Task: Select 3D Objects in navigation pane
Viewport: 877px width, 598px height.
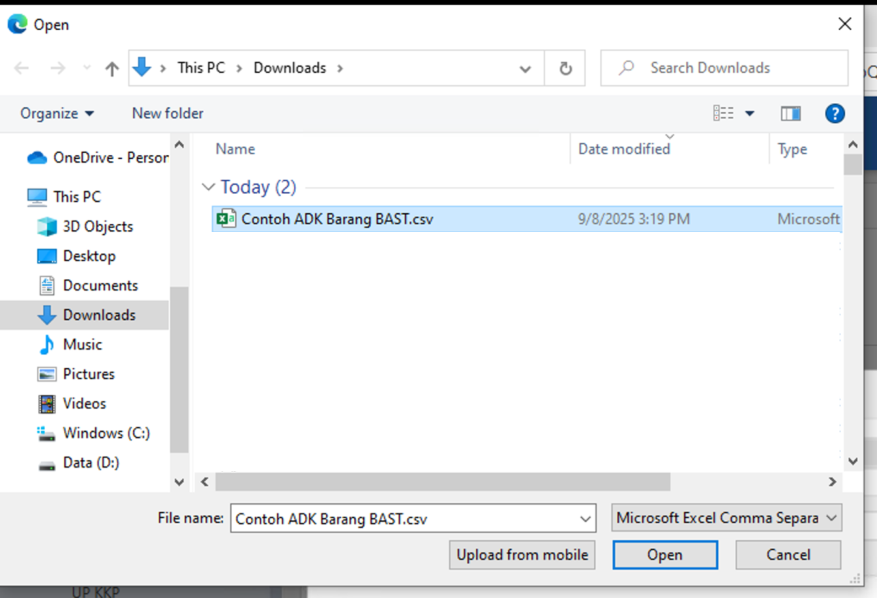Action: tap(97, 227)
